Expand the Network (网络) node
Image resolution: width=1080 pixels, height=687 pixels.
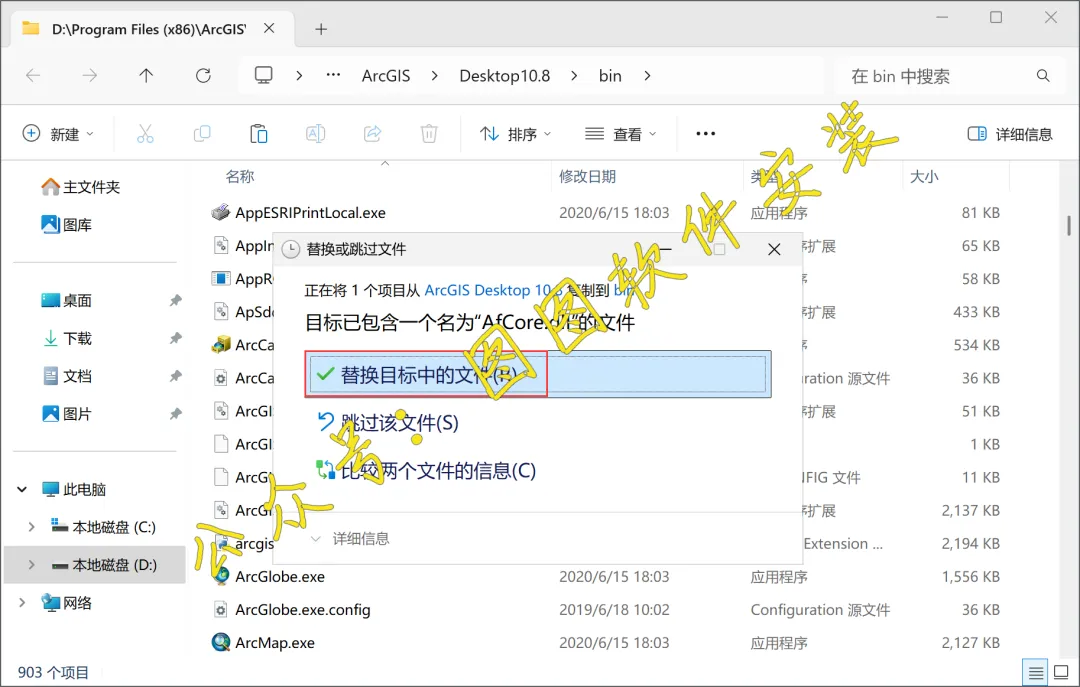pos(22,603)
